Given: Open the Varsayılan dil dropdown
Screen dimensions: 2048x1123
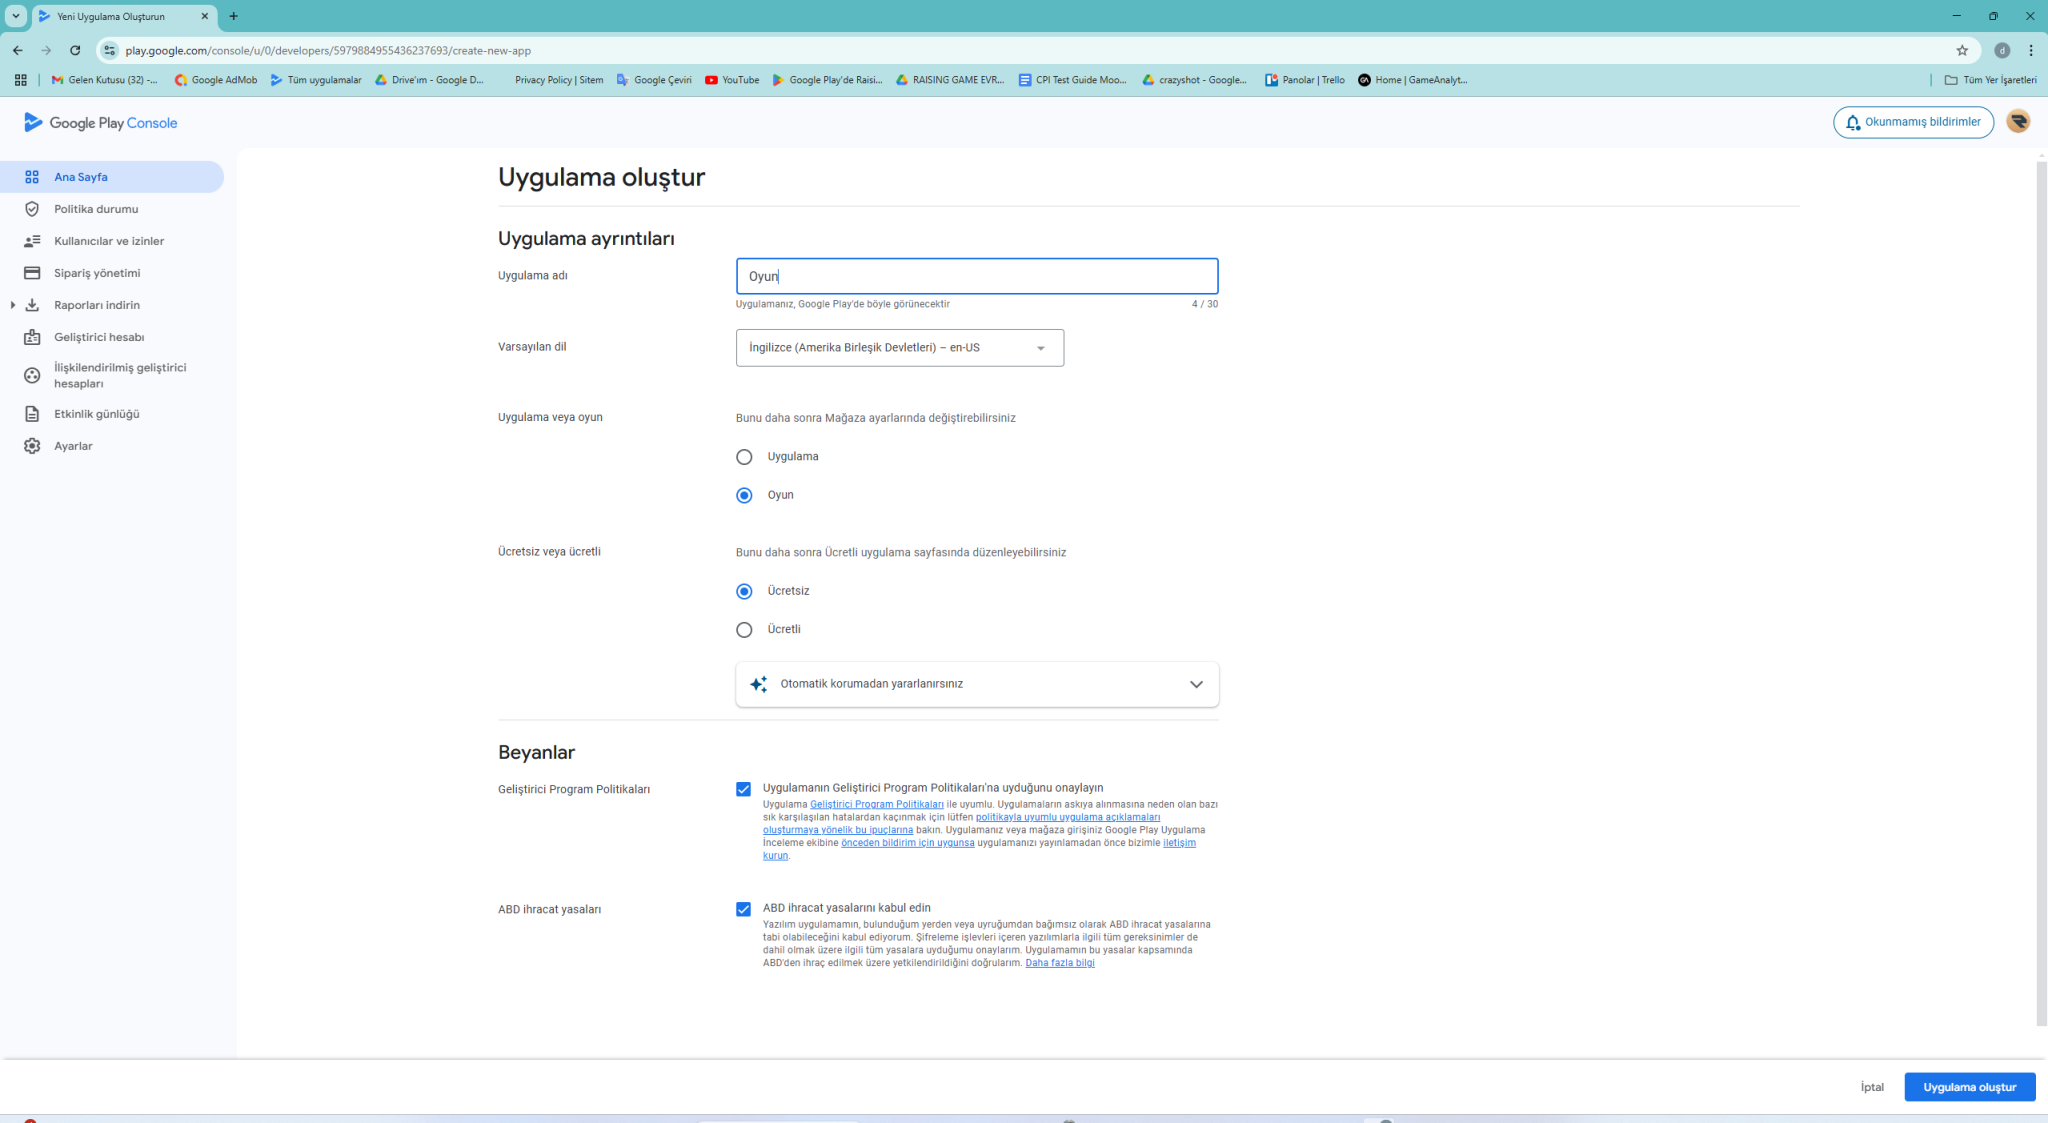Looking at the screenshot, I should coord(899,348).
